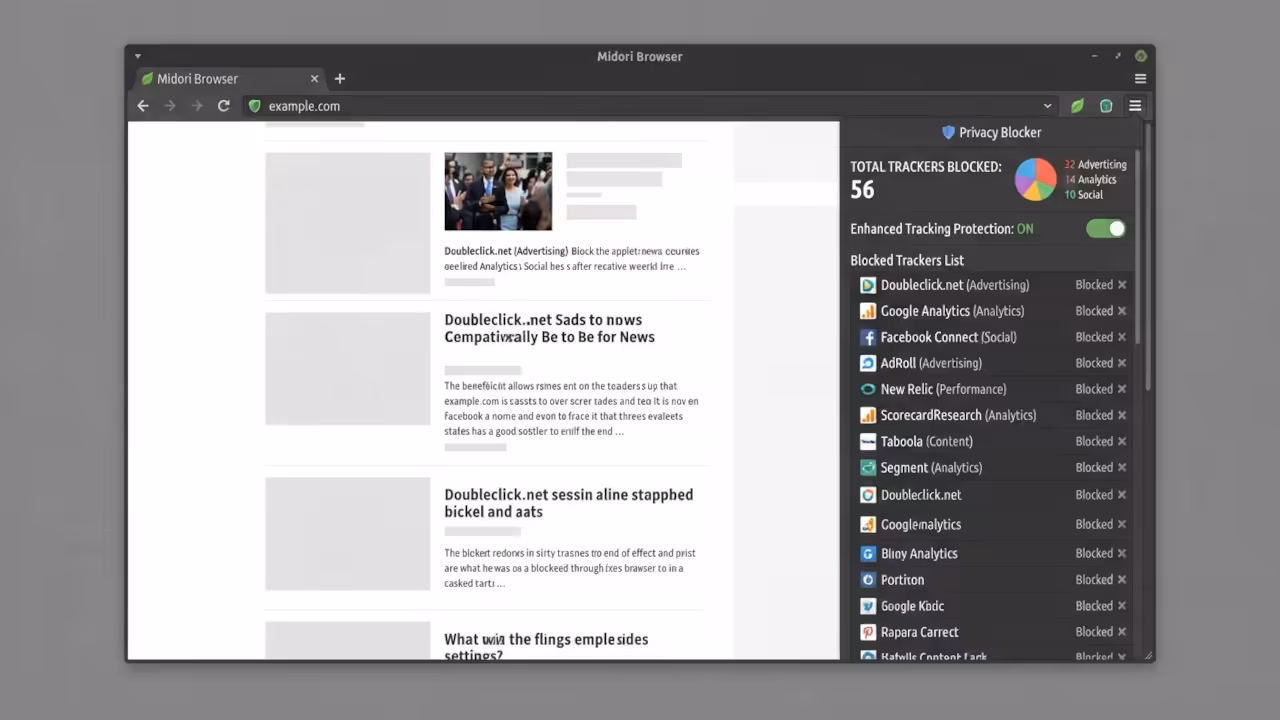Click the Rapara Carrect tracker icon
This screenshot has width=1280, height=720.
pos(868,632)
